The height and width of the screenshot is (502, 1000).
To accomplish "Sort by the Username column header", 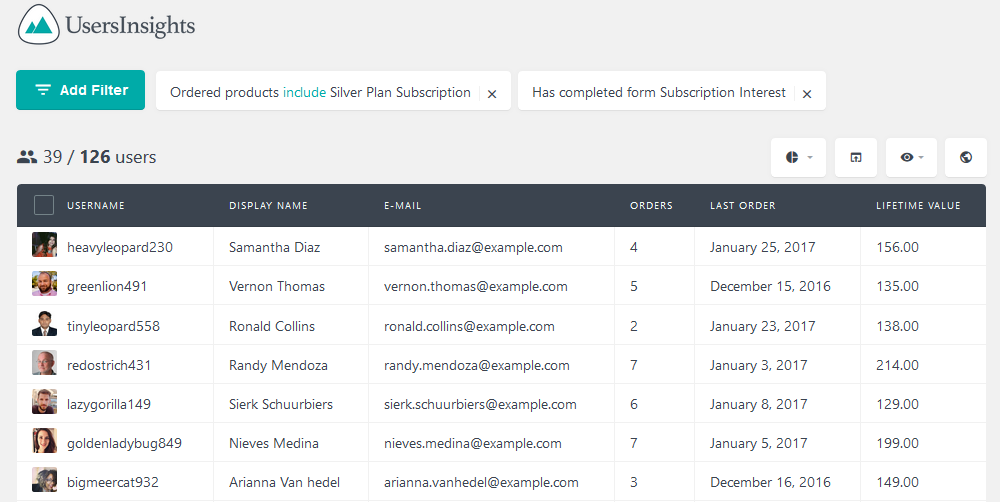I will (x=96, y=205).
